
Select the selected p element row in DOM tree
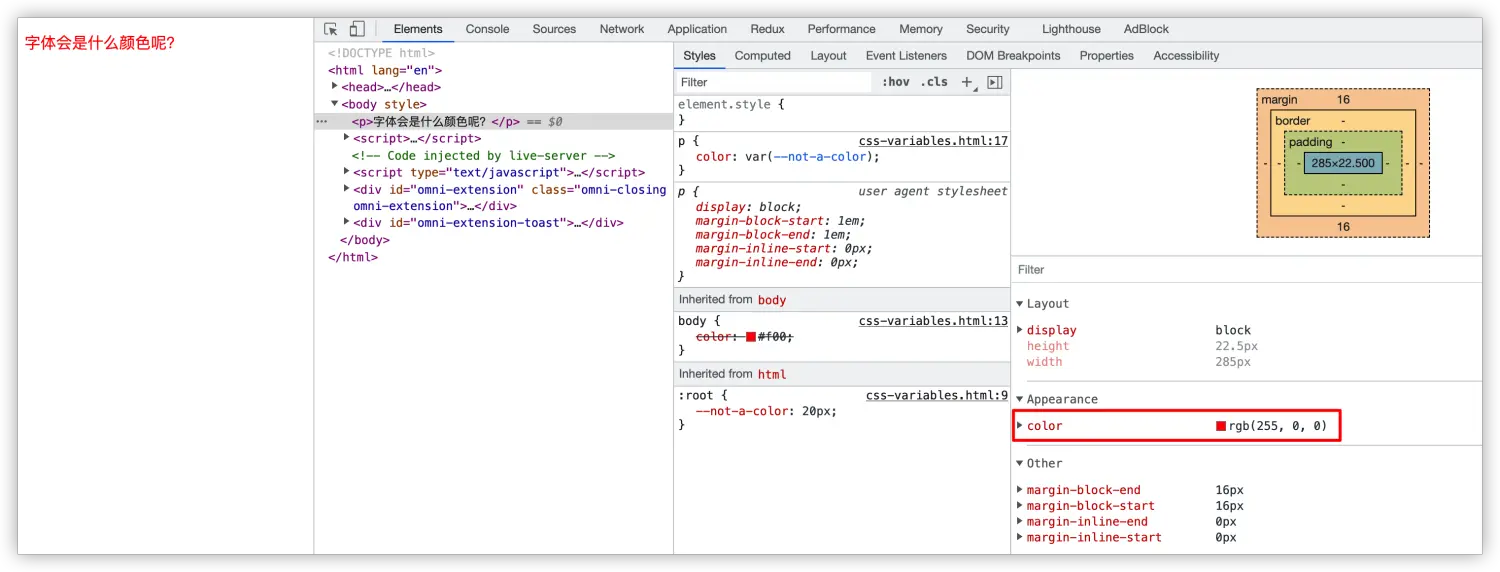point(493,121)
